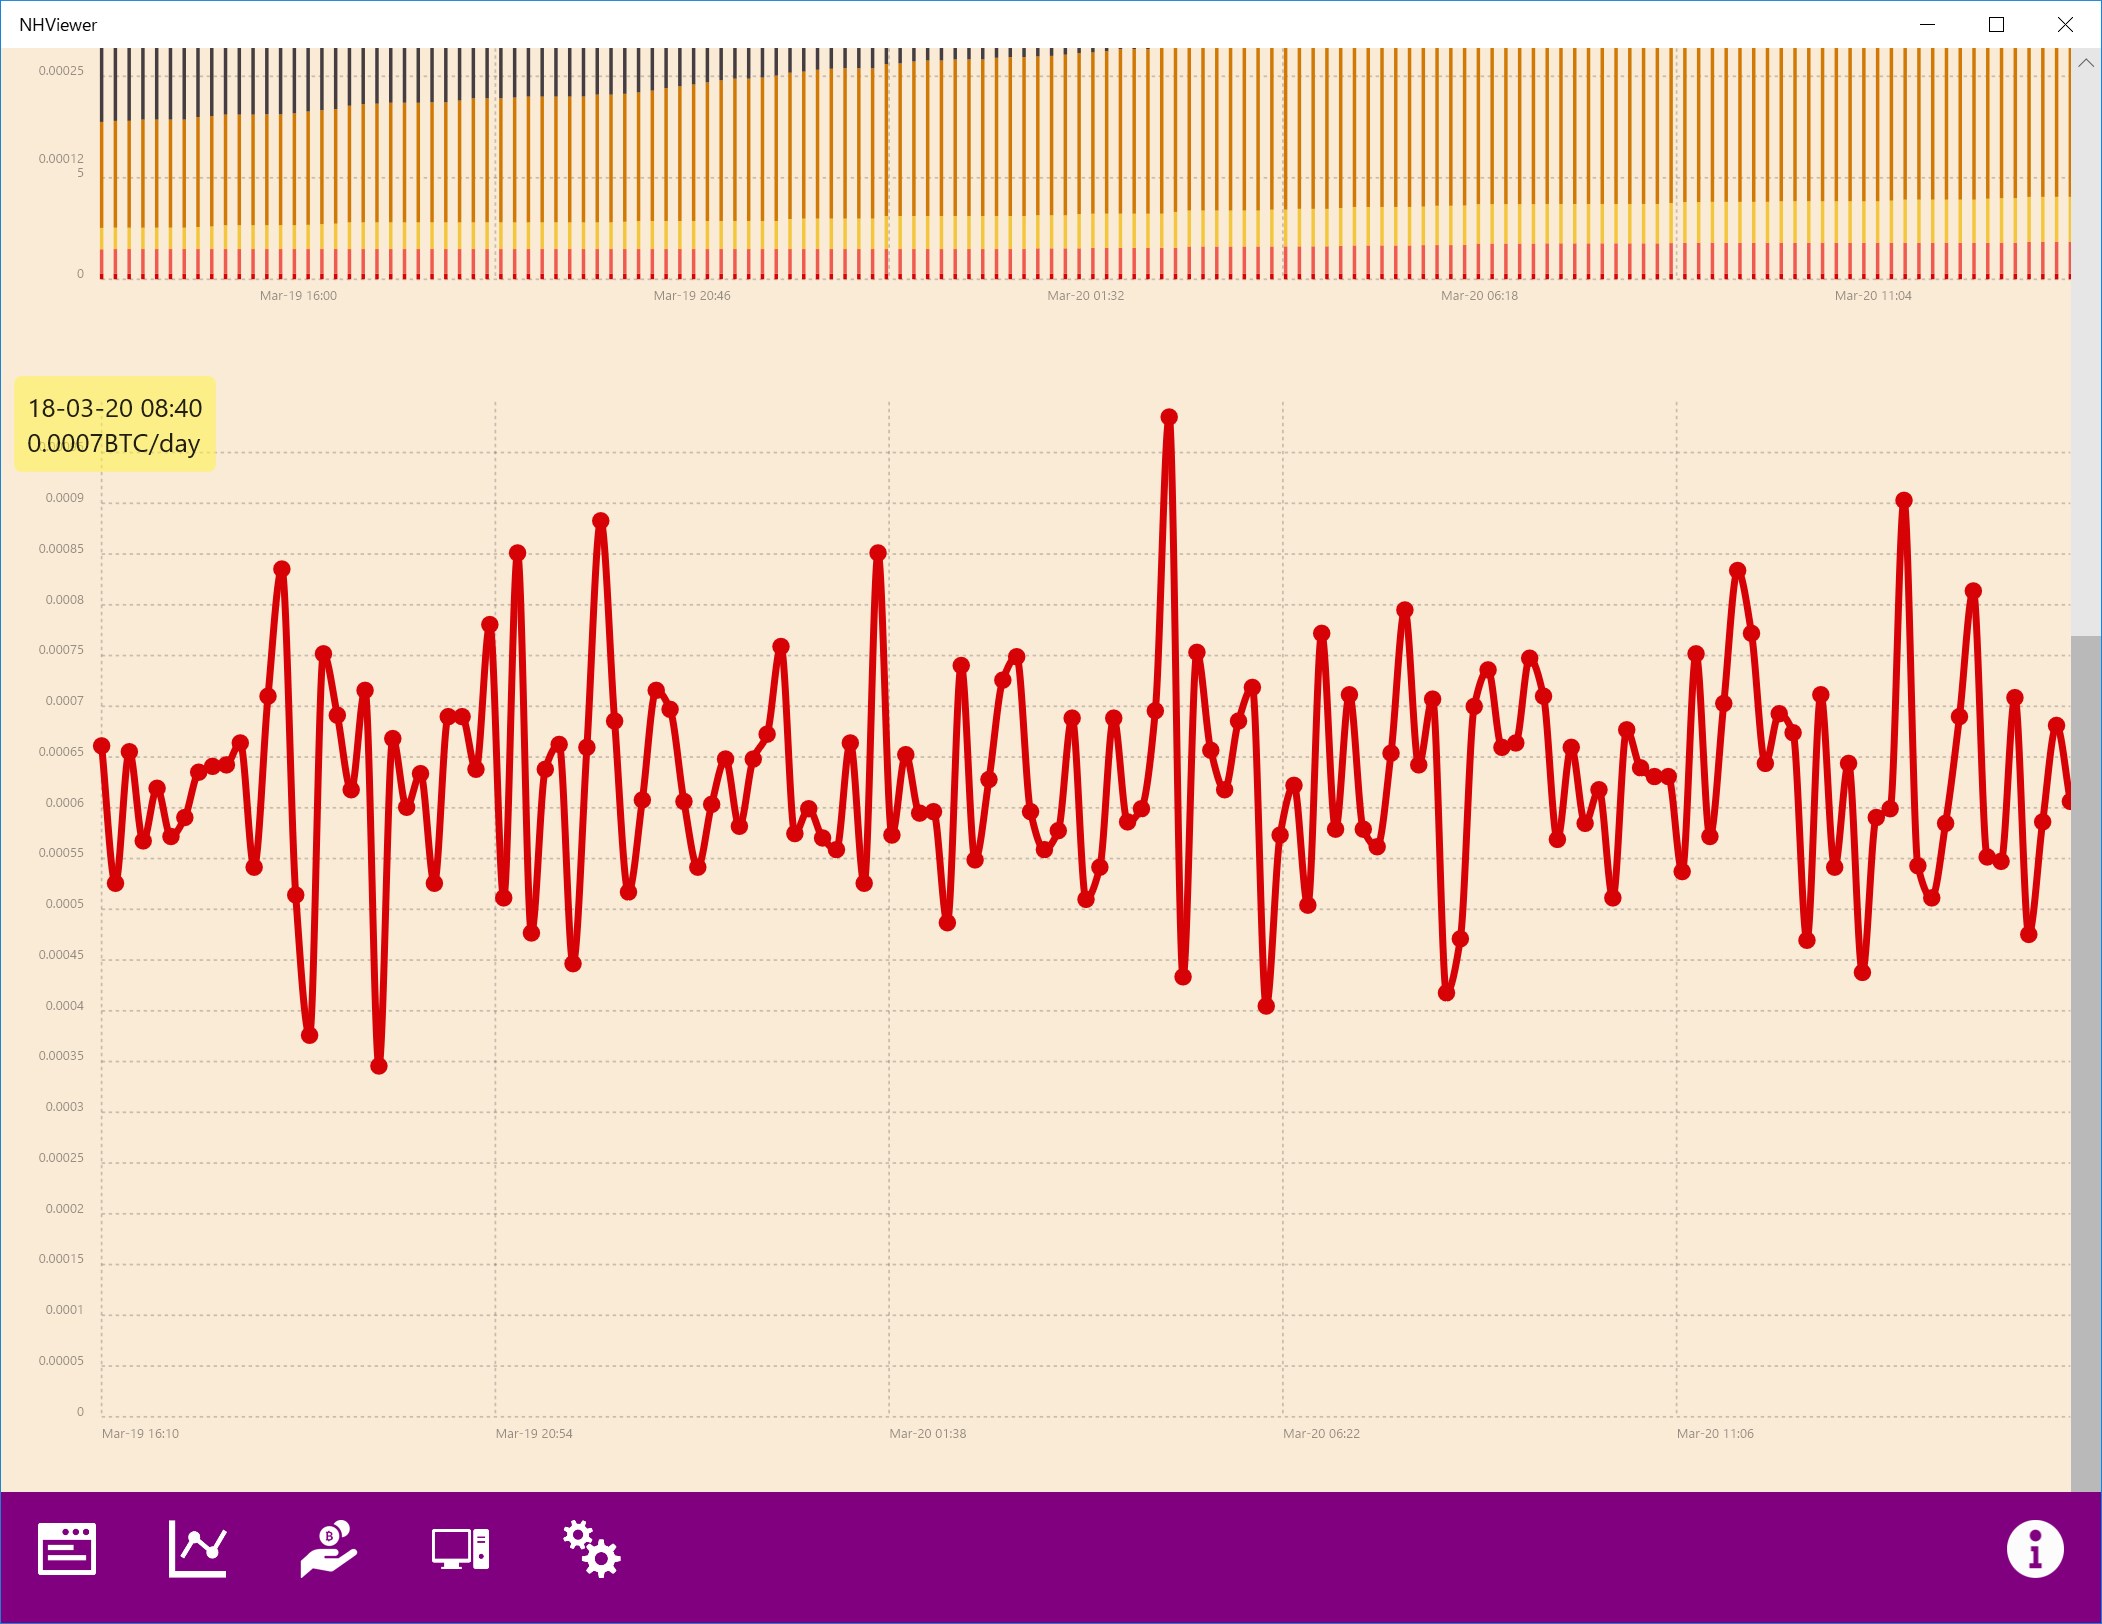This screenshot has width=2102, height=1624.
Task: Click the Mar-20 11:06 axis label
Action: (x=1715, y=1433)
